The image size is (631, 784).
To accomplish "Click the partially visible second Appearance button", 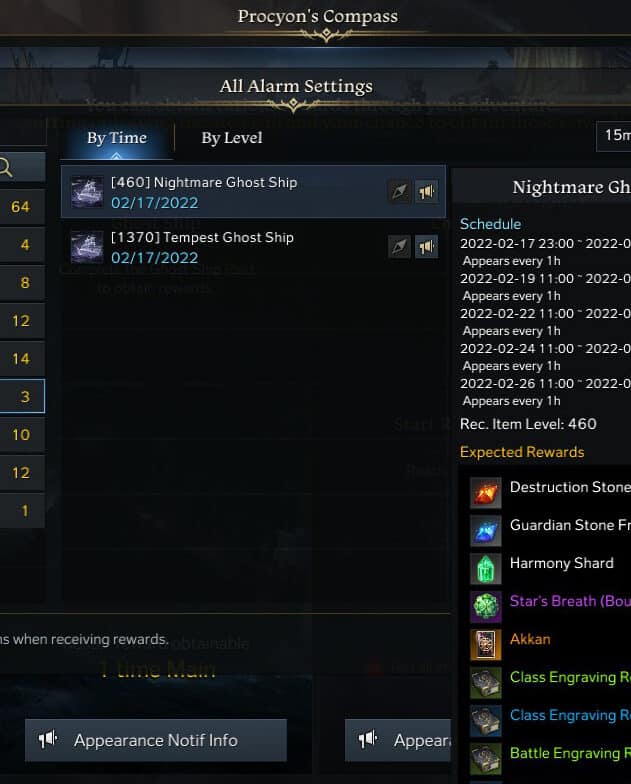I will tap(398, 740).
